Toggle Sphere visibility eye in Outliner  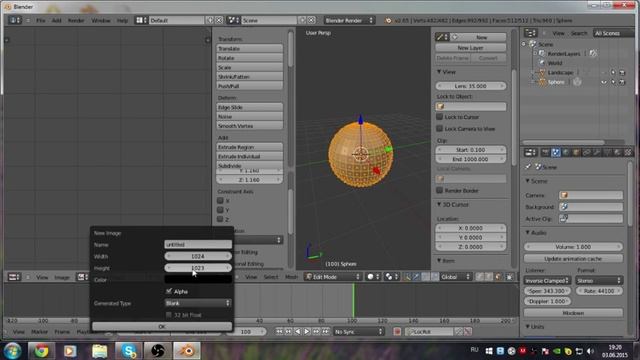pyautogui.click(x=604, y=82)
